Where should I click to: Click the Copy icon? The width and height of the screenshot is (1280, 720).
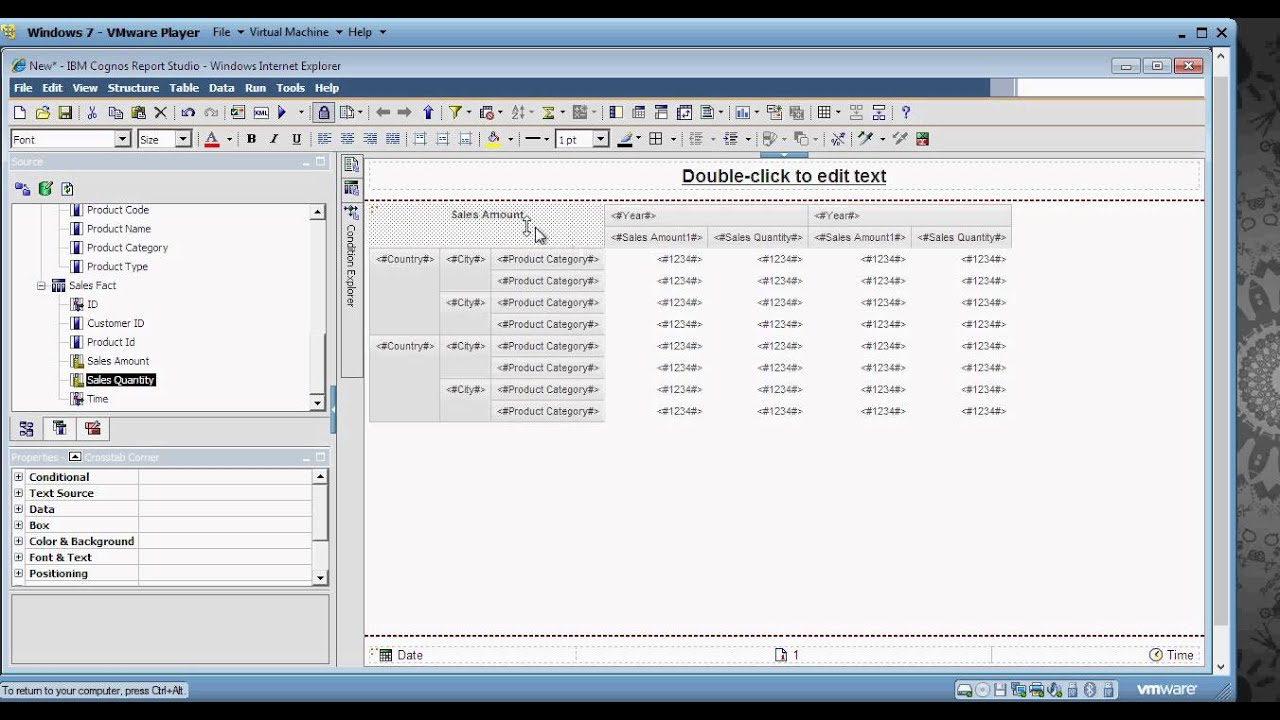click(x=115, y=113)
